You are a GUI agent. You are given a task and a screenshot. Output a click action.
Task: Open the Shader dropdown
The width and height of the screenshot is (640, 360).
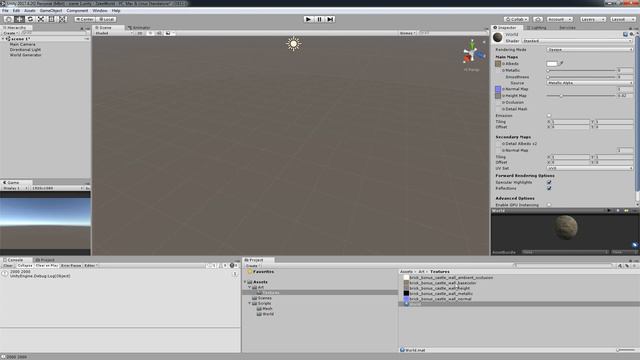577,41
